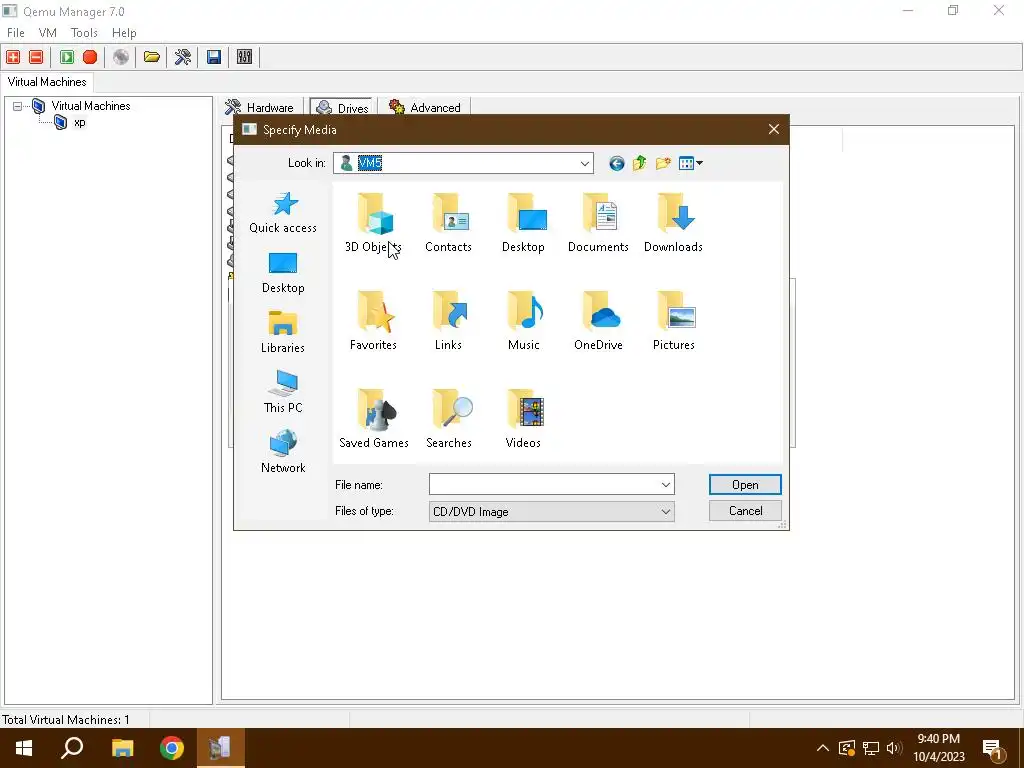Click the Cancel button
Image resolution: width=1024 pixels, height=768 pixels.
pyautogui.click(x=745, y=511)
